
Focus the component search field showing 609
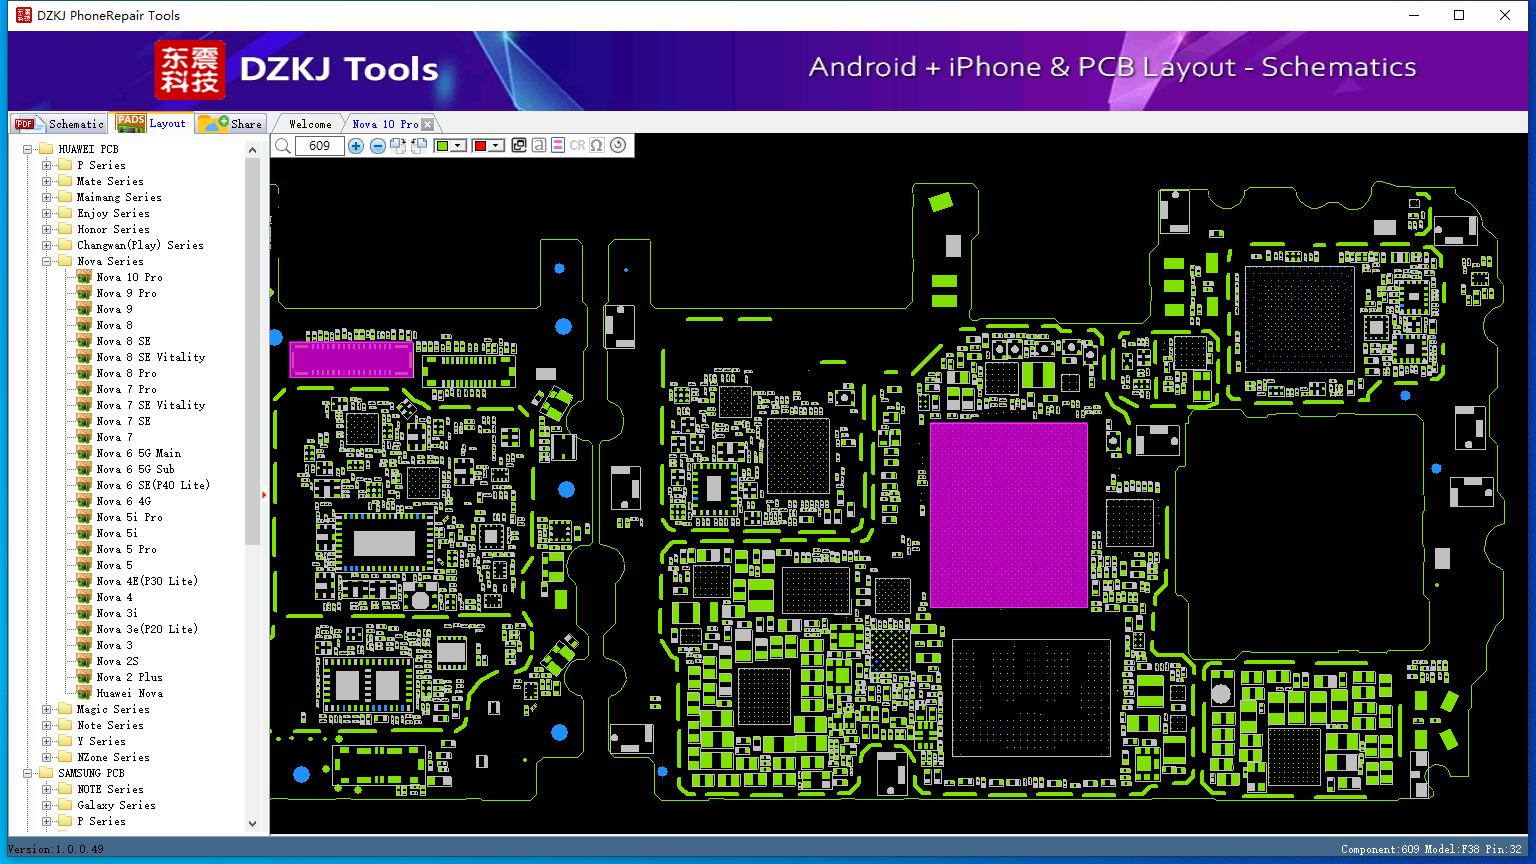[320, 146]
